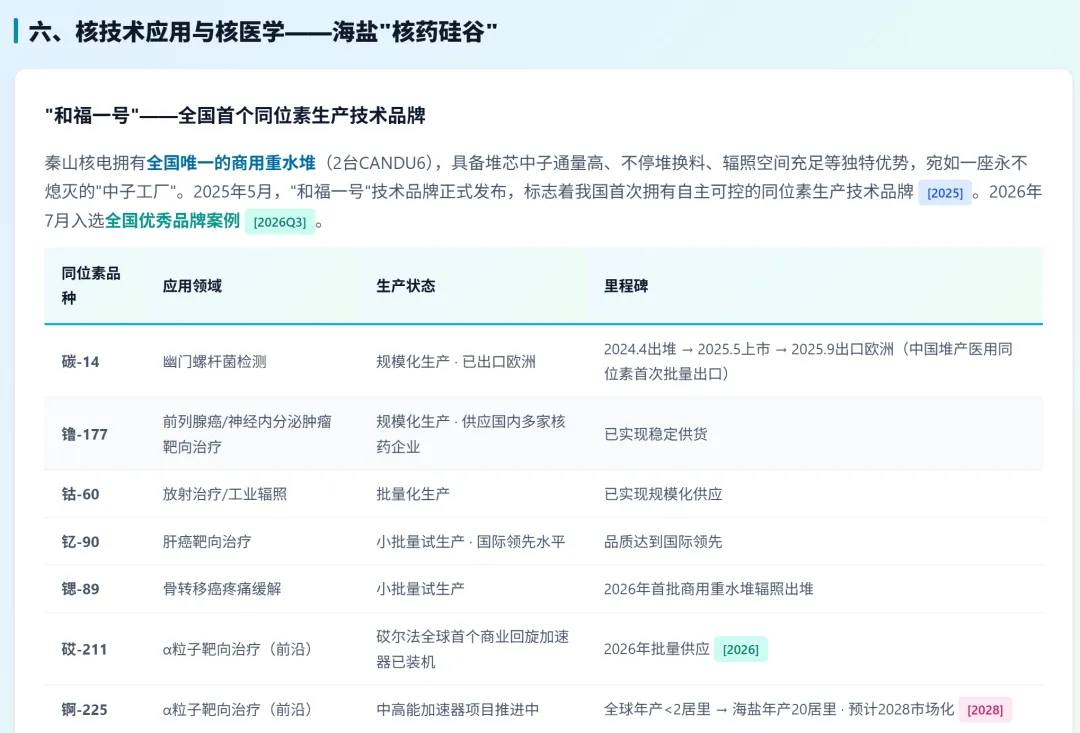Click the milestone 全球年产<2居里 → 海盐年产20居里

pyautogui.click(x=720, y=710)
